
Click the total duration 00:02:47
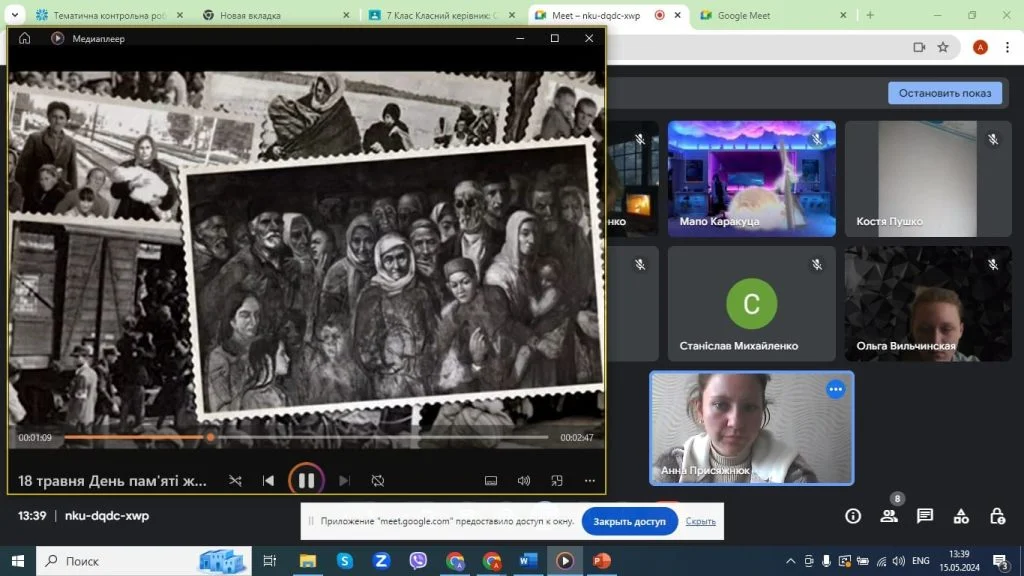[x=577, y=438]
